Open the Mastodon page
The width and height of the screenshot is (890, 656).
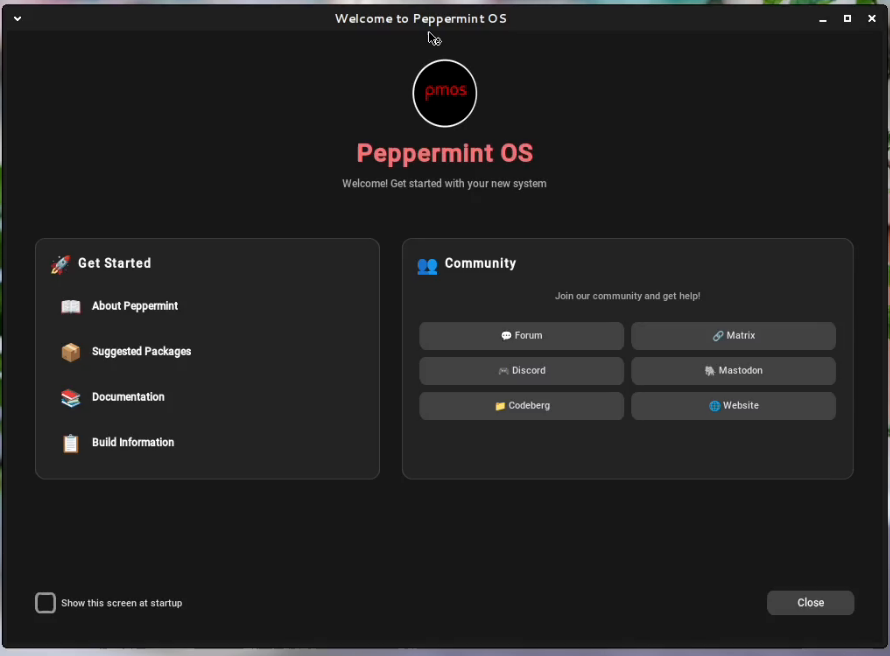click(x=733, y=371)
